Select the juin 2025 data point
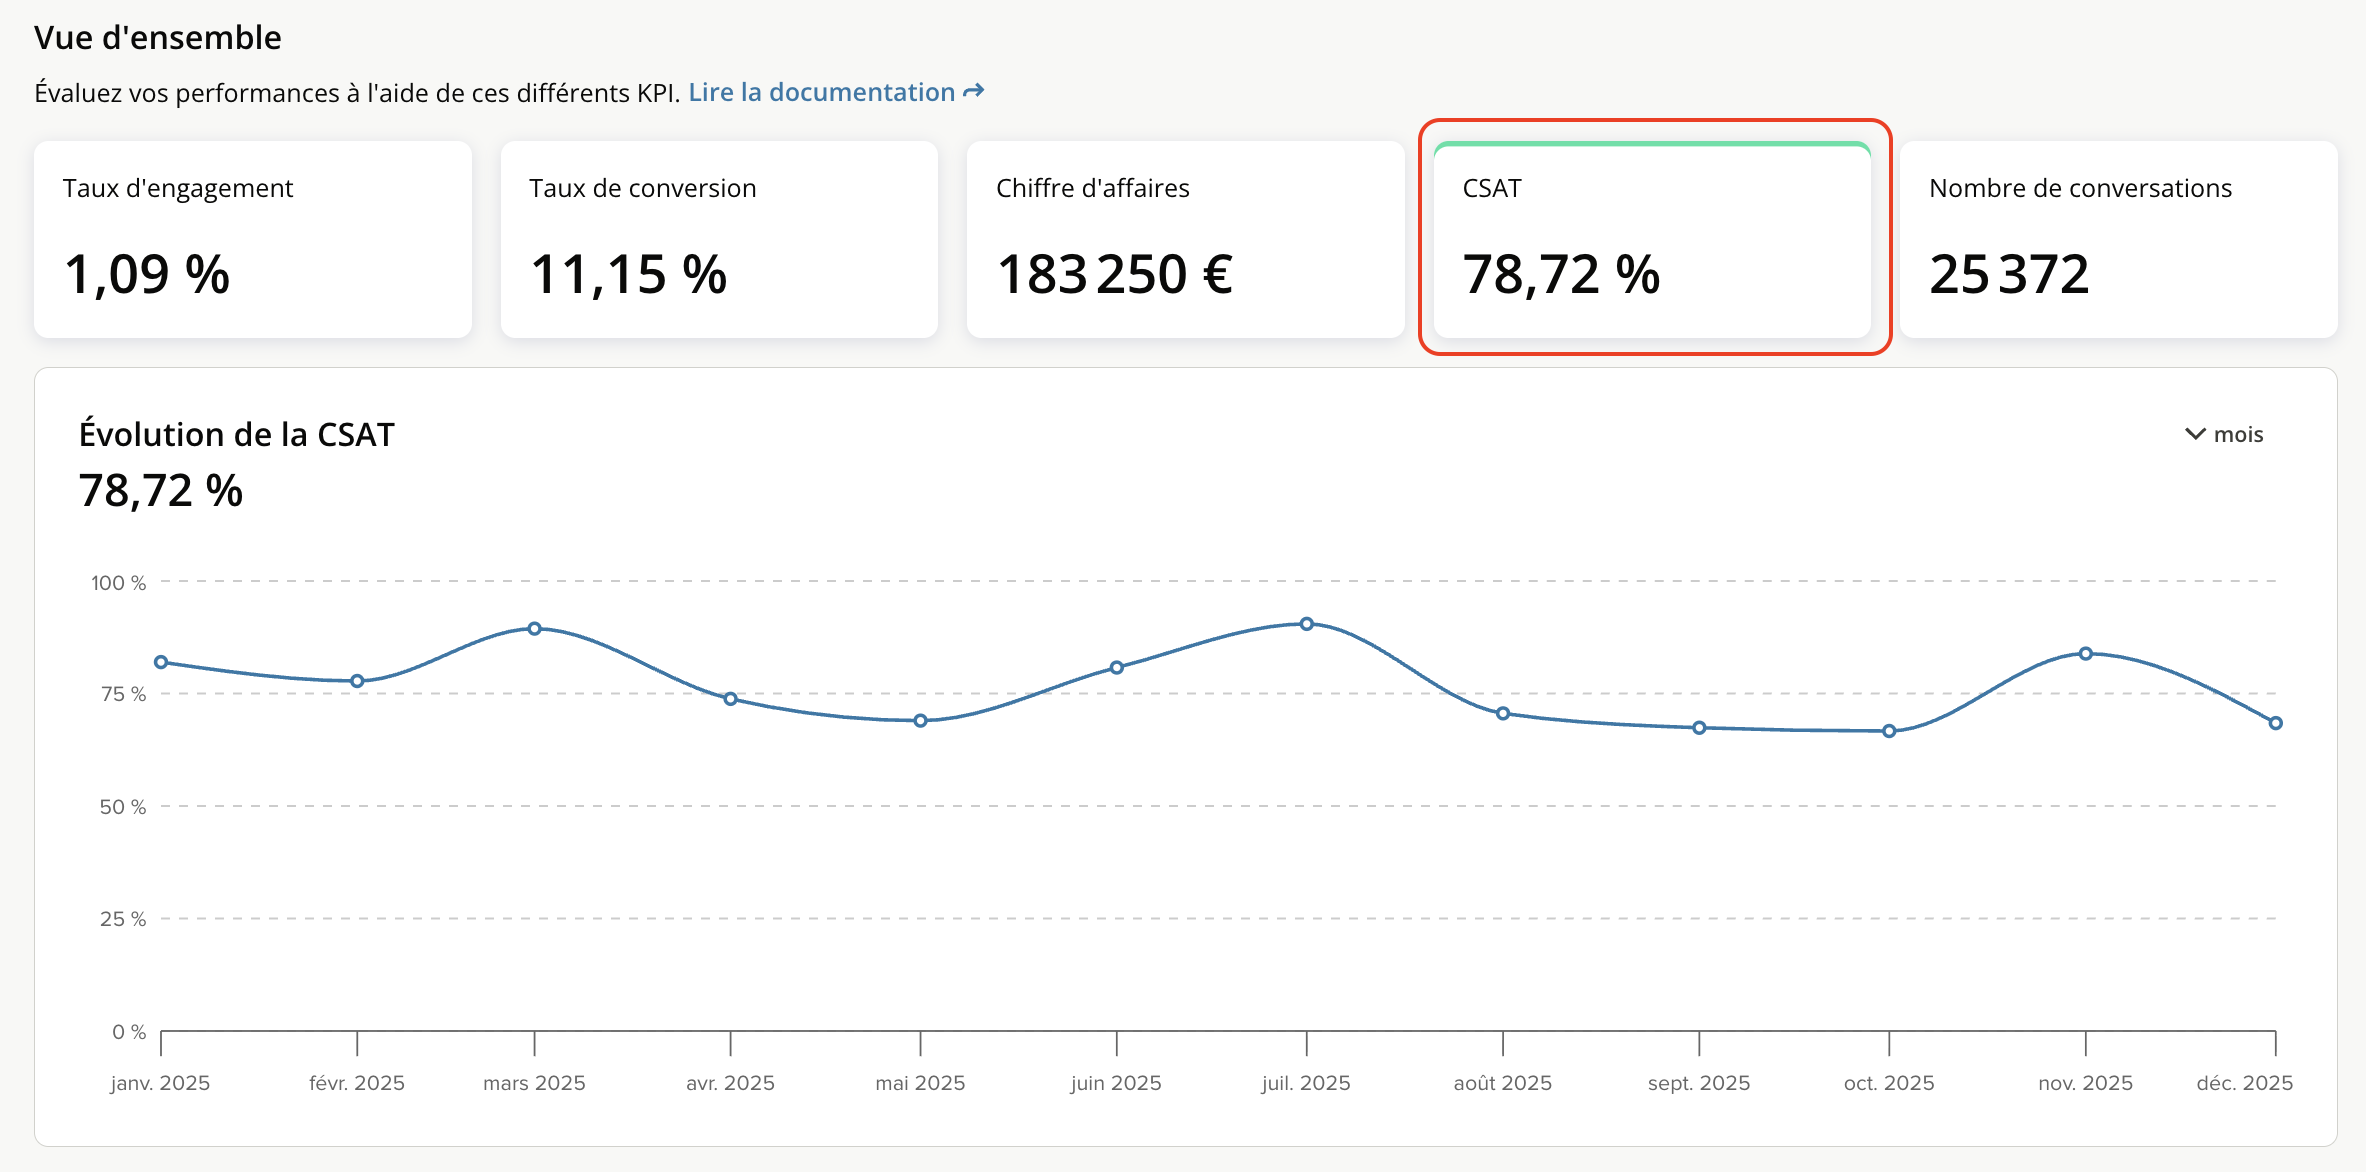Image resolution: width=2366 pixels, height=1172 pixels. [1117, 668]
